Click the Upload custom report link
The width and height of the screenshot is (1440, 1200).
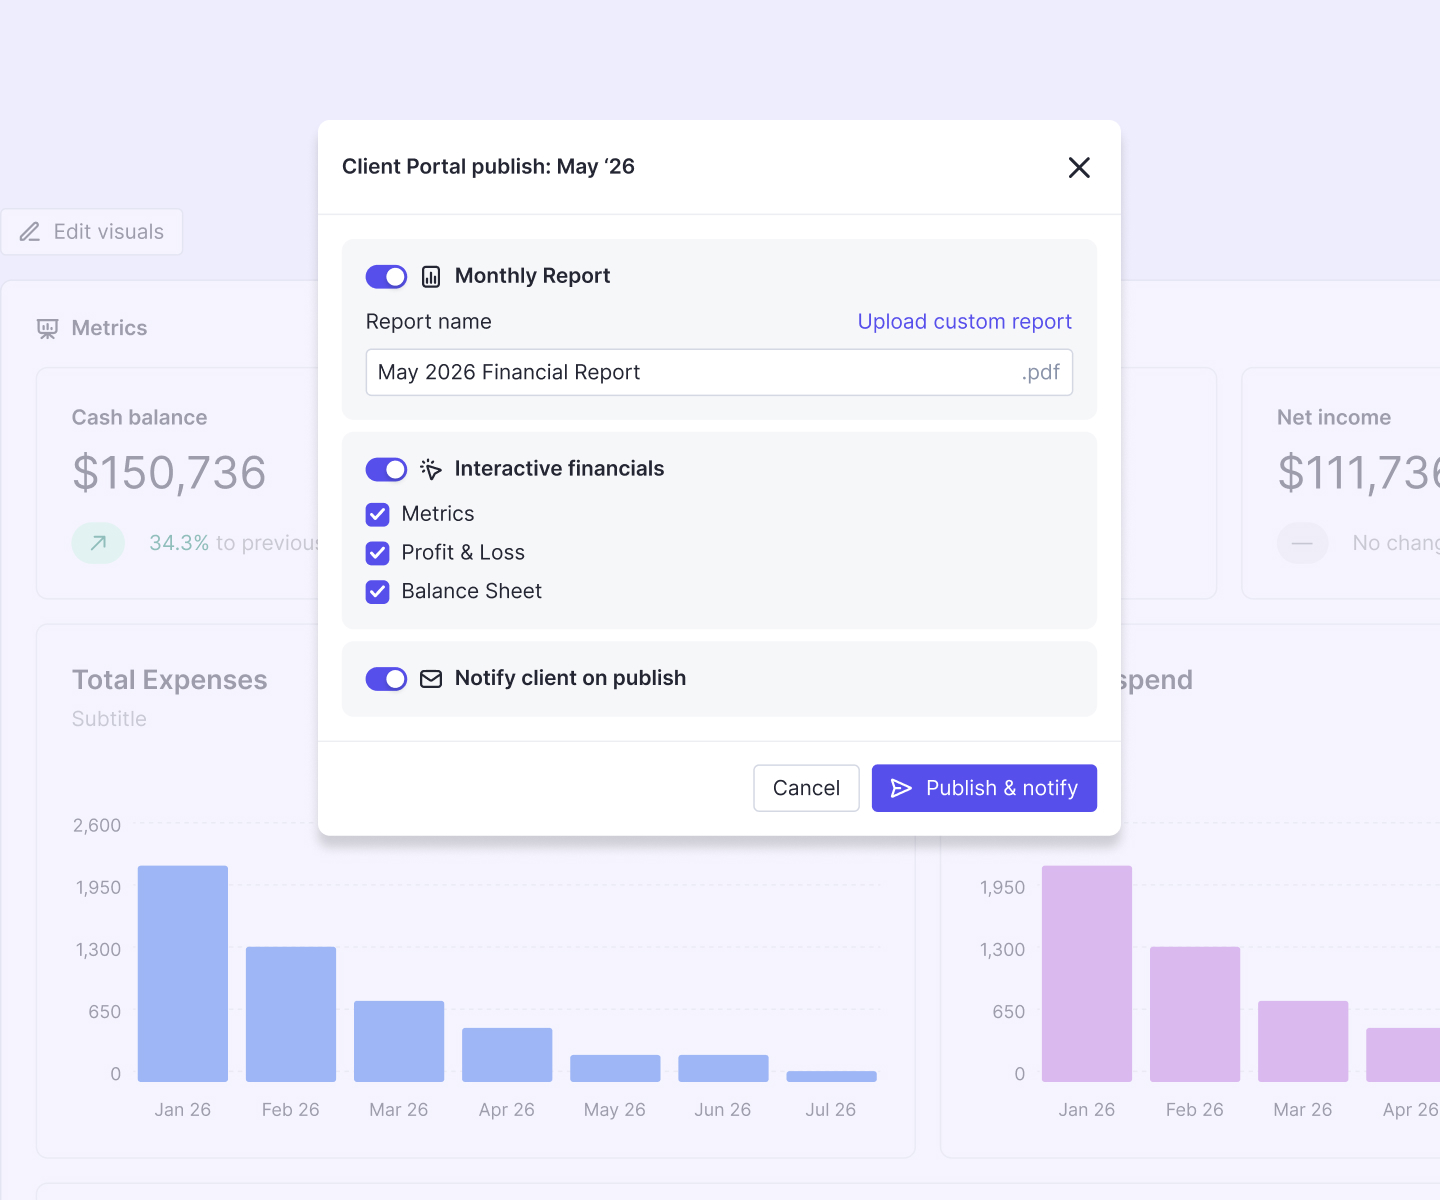[964, 321]
